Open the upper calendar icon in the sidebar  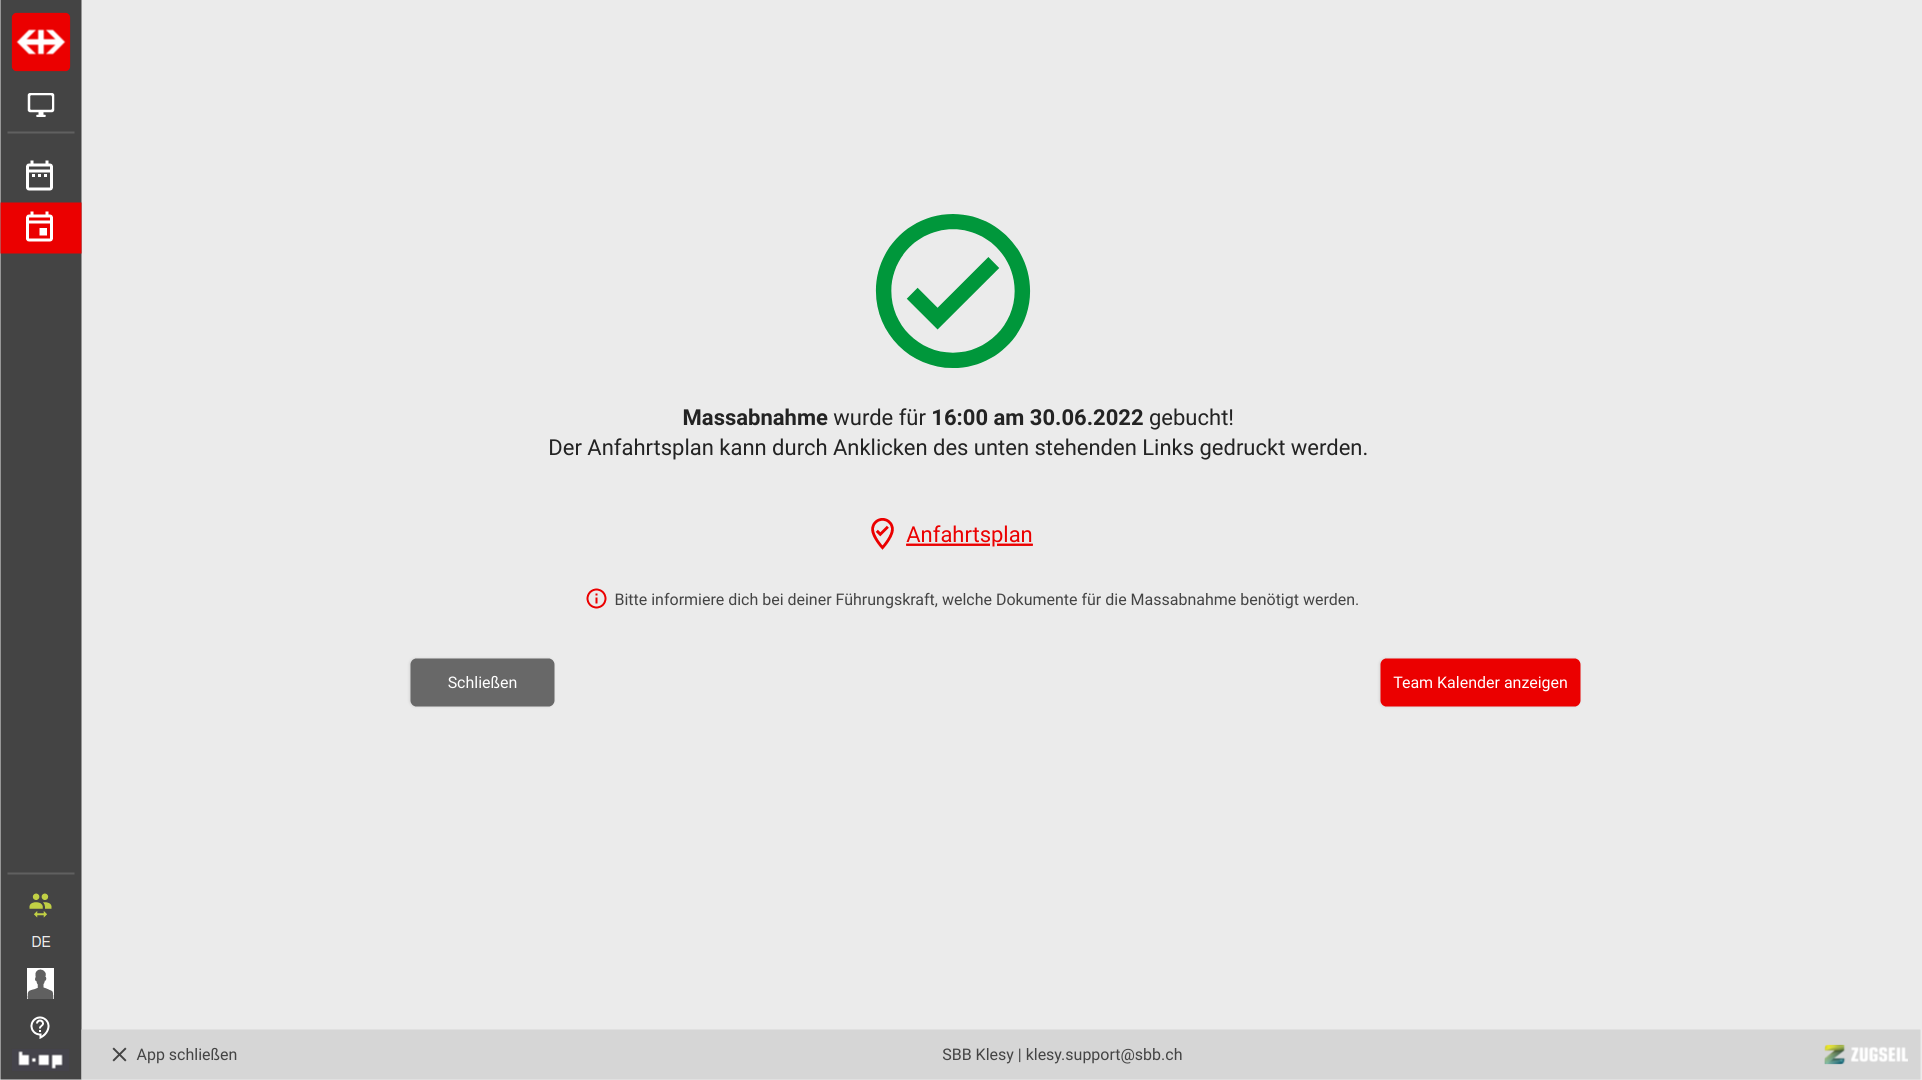[40, 176]
